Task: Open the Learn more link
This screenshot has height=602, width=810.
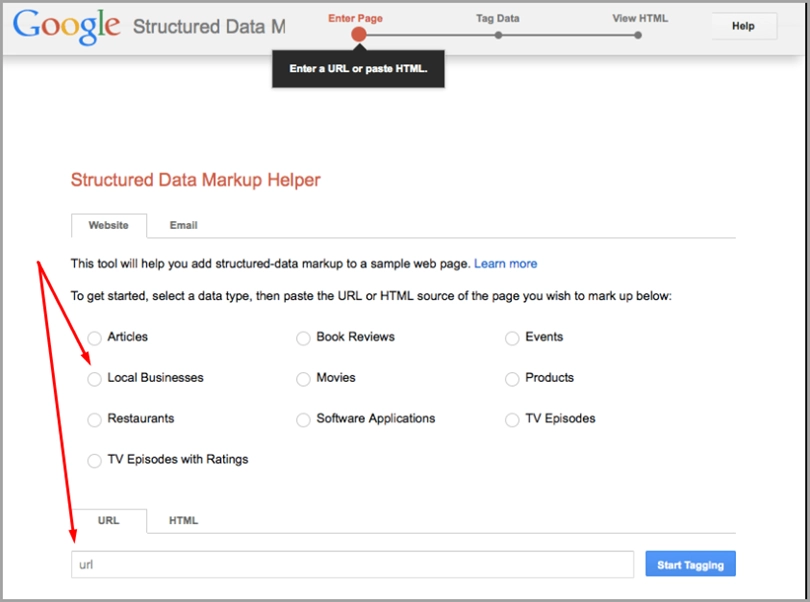Action: tap(505, 264)
